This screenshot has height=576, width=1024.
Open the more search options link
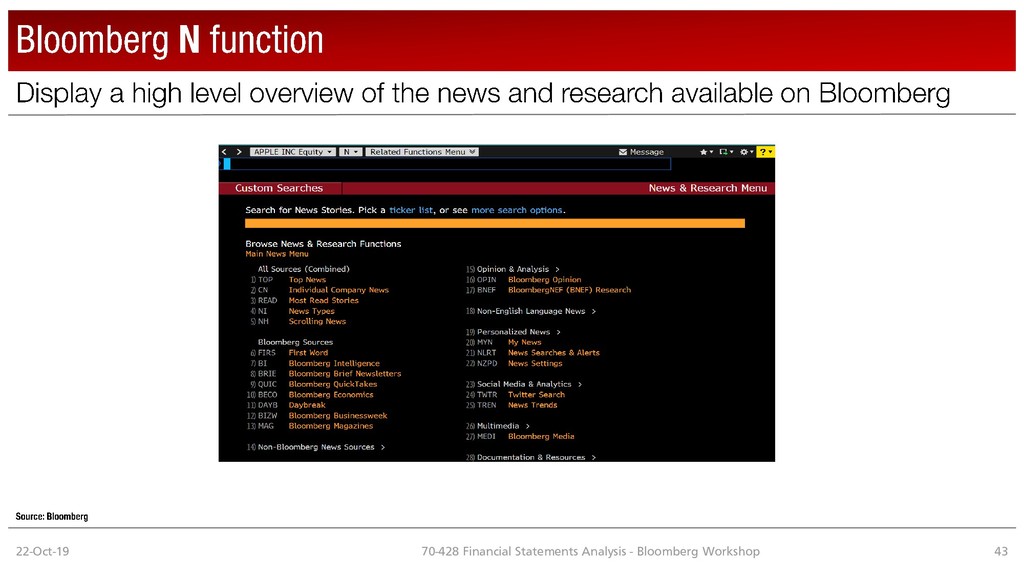[x=517, y=210]
